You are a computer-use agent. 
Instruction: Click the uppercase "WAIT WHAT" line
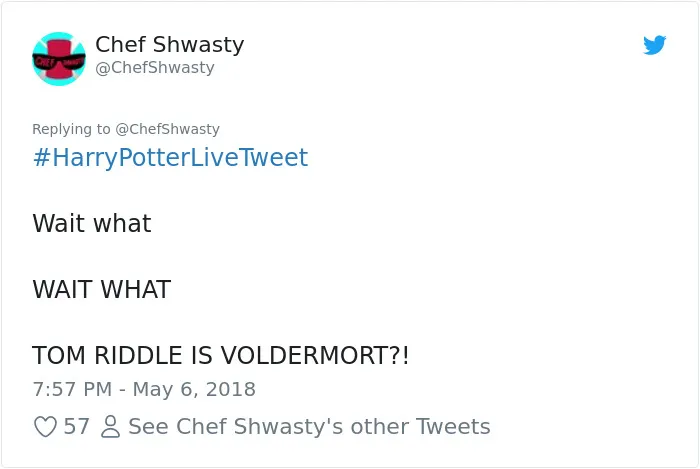pos(102,289)
